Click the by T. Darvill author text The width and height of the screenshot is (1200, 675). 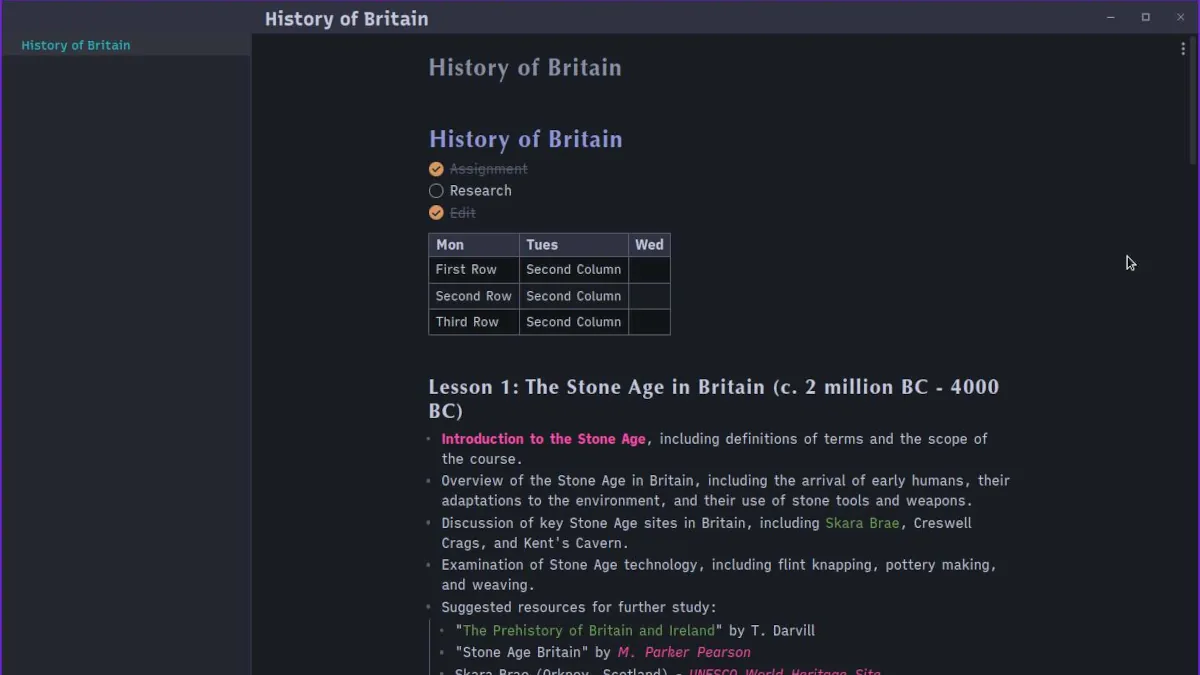click(x=772, y=631)
